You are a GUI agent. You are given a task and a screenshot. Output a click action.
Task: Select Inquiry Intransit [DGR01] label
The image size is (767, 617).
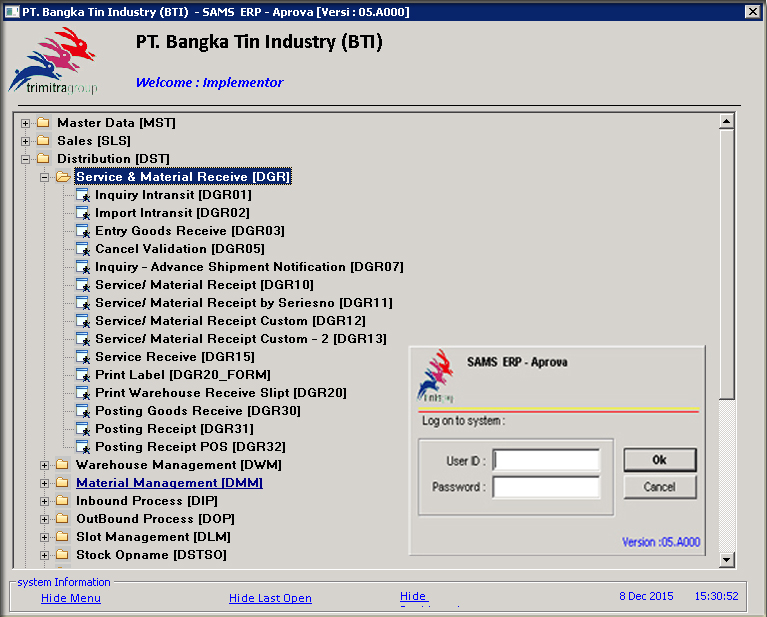(x=173, y=195)
